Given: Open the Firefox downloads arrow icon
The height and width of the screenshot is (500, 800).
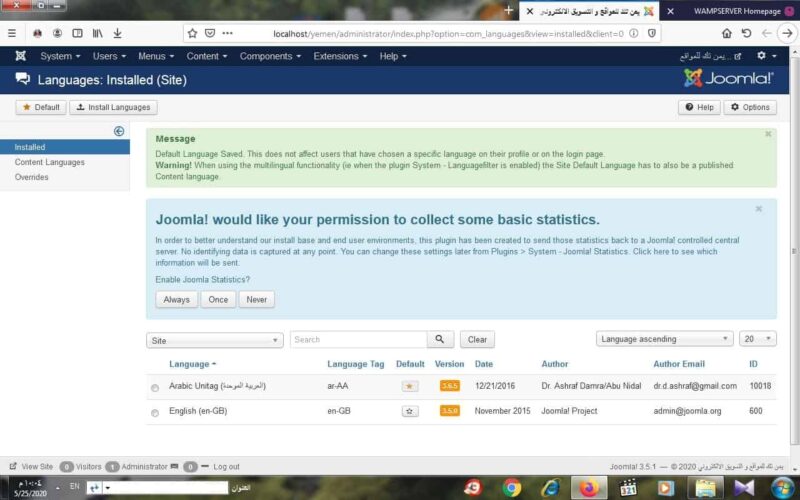Looking at the screenshot, I should coord(117,33).
